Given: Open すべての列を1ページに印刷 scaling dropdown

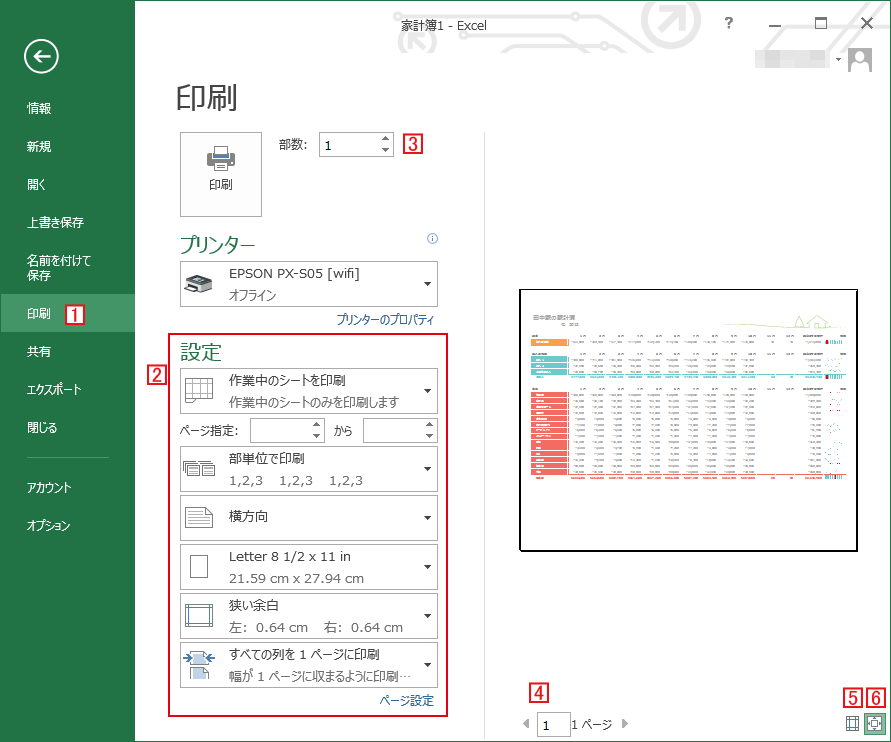Looking at the screenshot, I should pyautogui.click(x=309, y=665).
